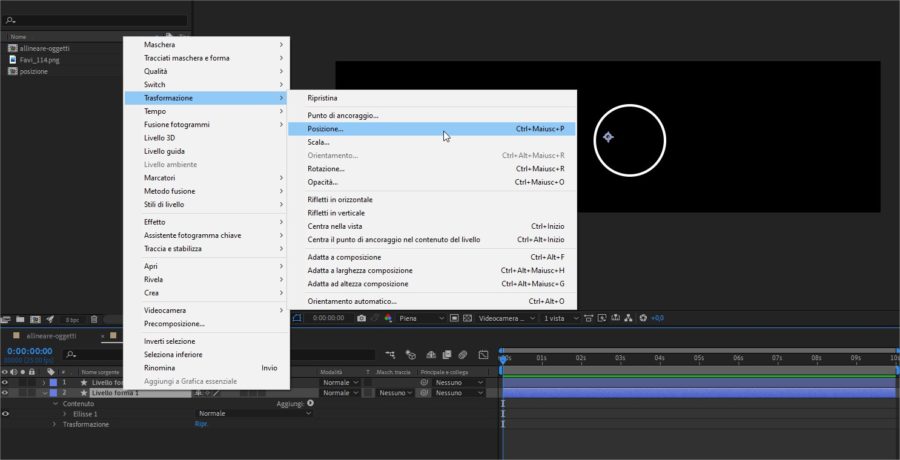900x460 pixels.
Task: Click the Interpret Footage icon in Project panel
Action: tap(5, 320)
